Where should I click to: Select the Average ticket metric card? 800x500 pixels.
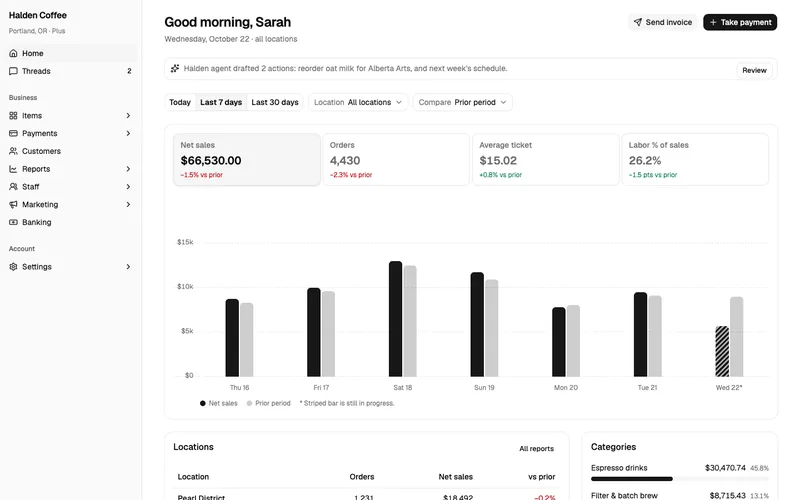pos(545,160)
